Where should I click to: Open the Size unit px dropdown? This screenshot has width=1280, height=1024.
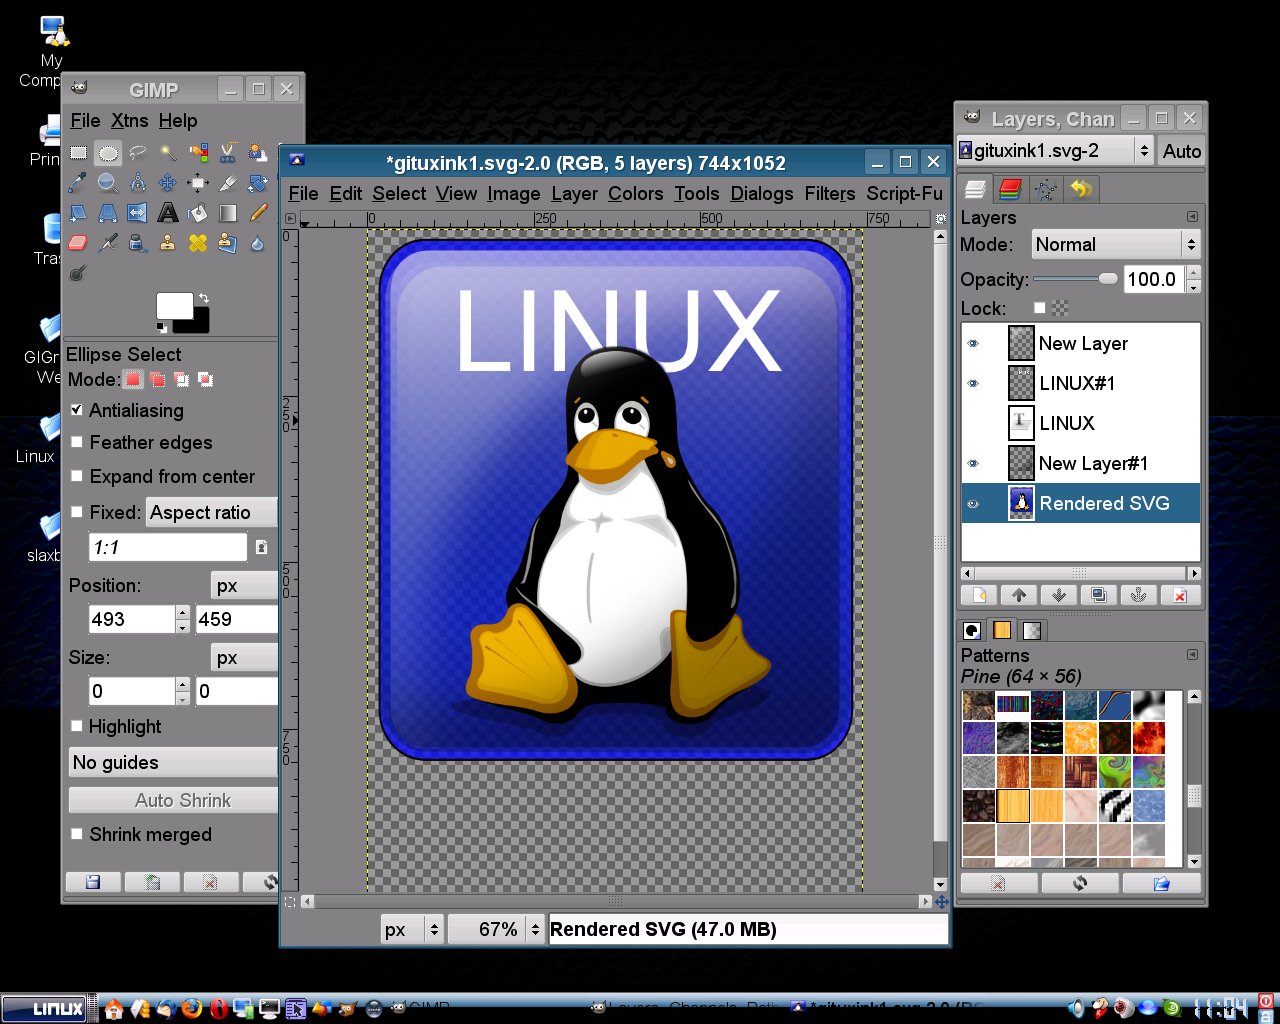(x=244, y=658)
